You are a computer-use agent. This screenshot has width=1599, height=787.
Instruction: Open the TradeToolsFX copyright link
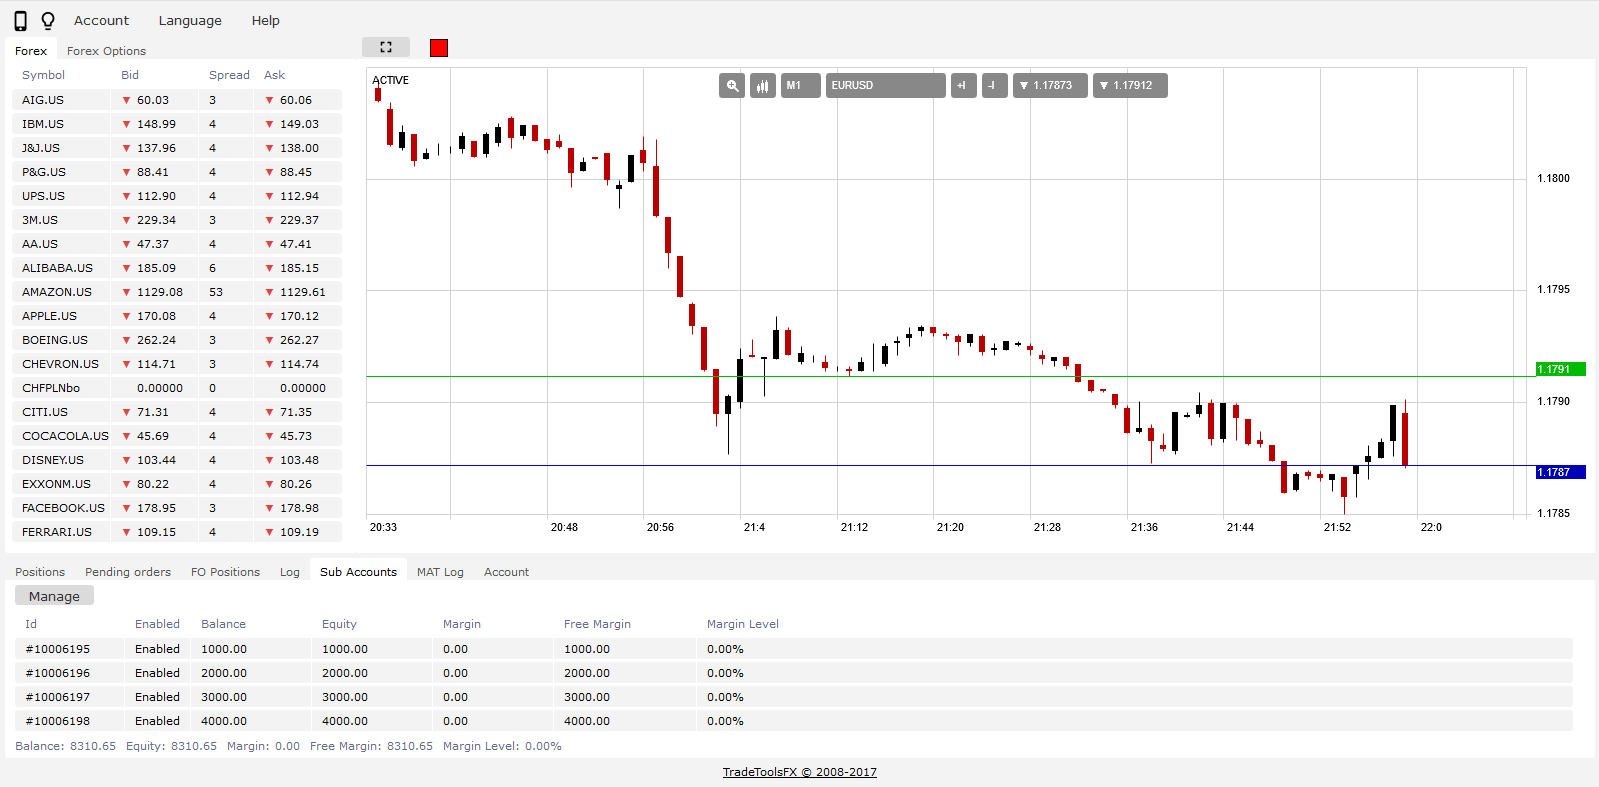799,772
